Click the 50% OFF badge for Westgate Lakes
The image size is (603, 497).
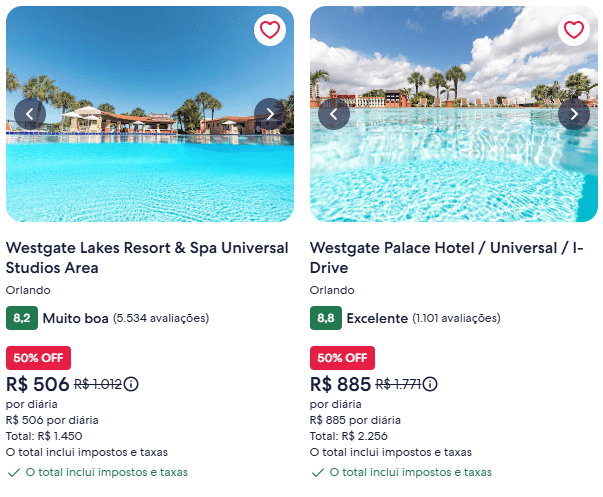click(38, 357)
